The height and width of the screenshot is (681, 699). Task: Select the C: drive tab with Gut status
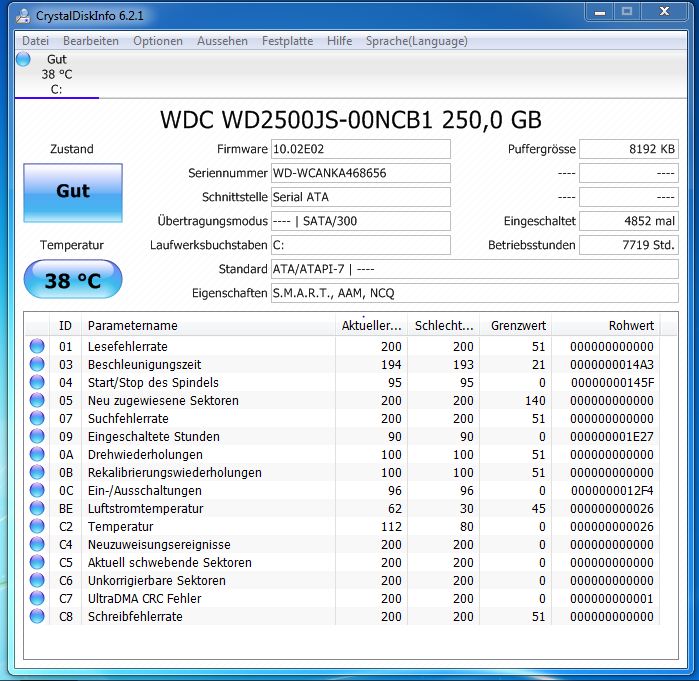click(57, 74)
